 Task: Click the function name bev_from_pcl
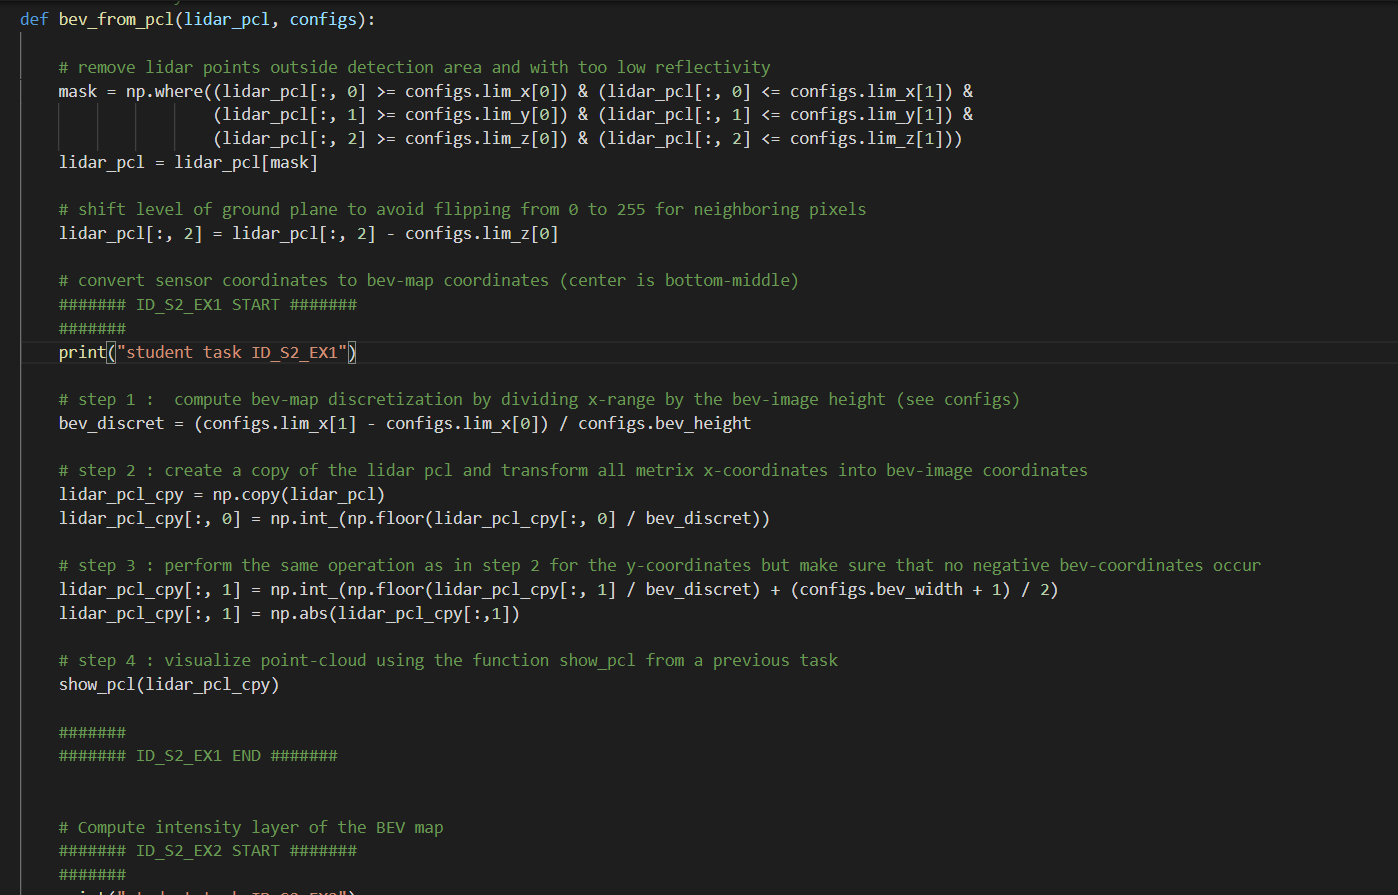(116, 20)
